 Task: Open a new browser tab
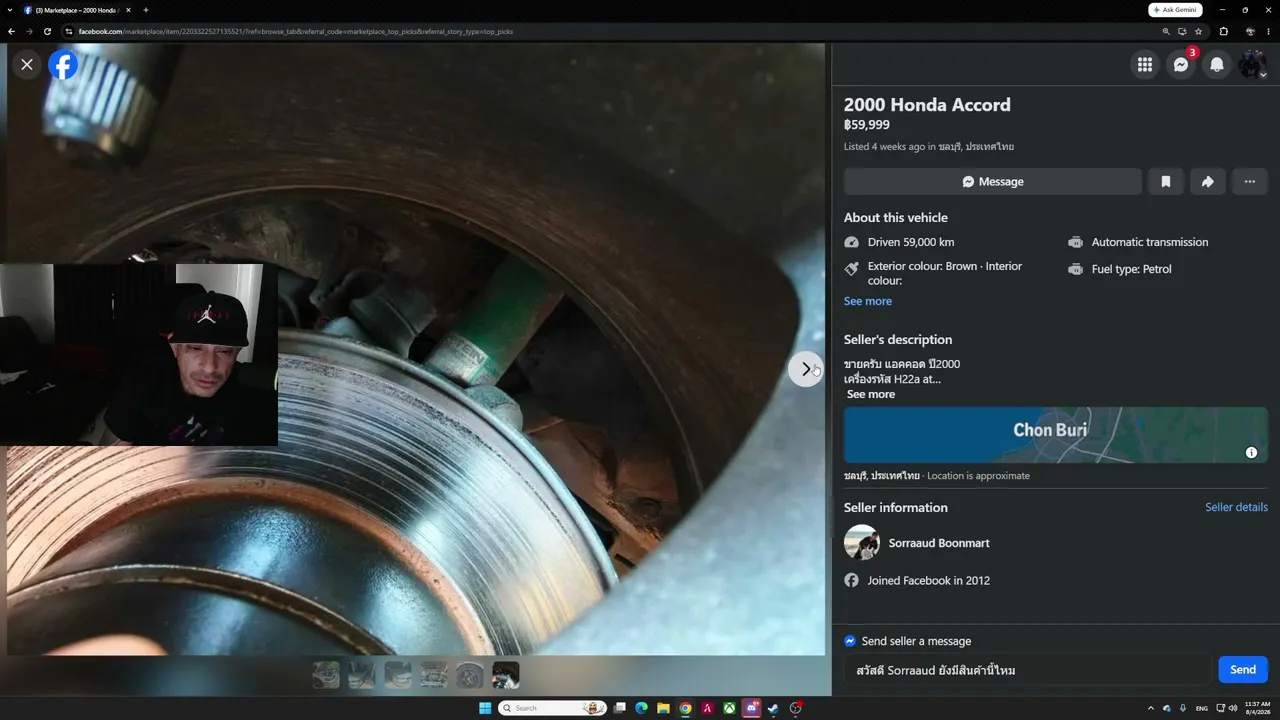(146, 10)
